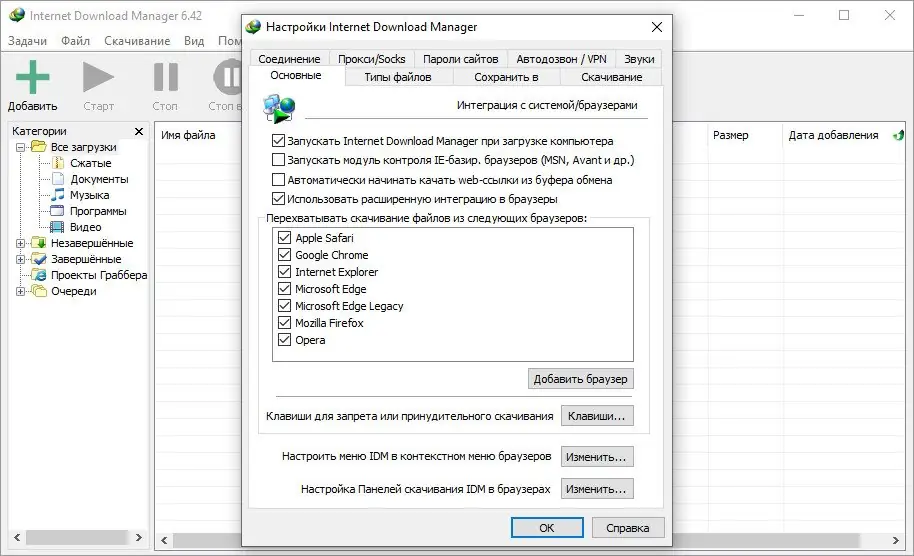Click the Стоп pause icon in toolbar
The height and width of the screenshot is (556, 914).
coord(166,77)
